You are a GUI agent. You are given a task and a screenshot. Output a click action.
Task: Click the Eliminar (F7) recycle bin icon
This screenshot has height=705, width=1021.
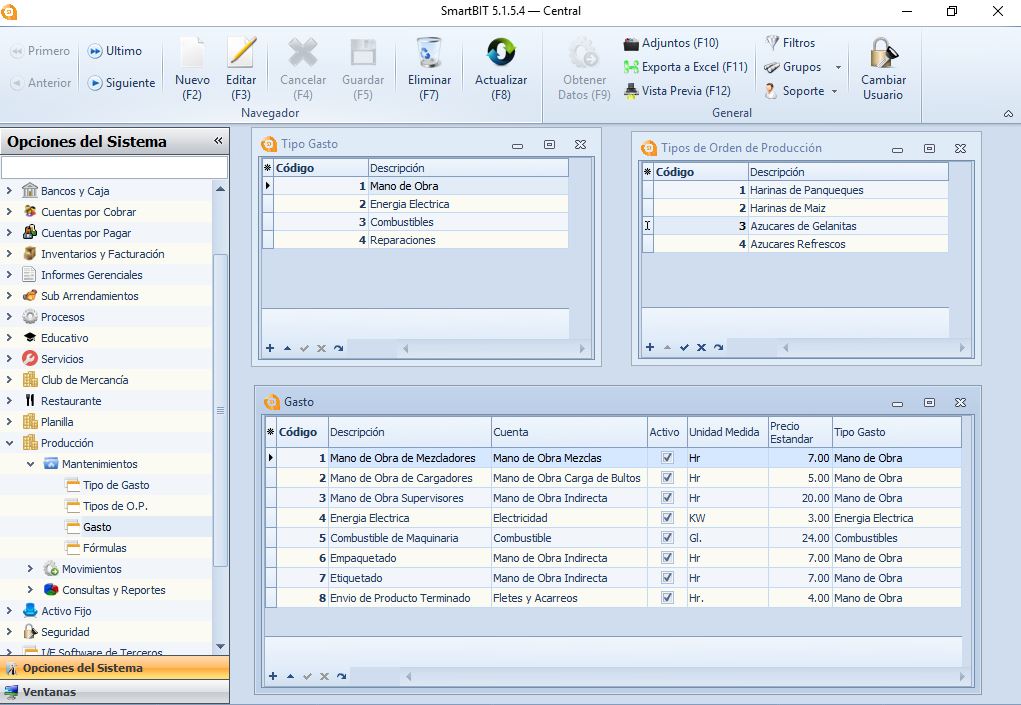429,53
